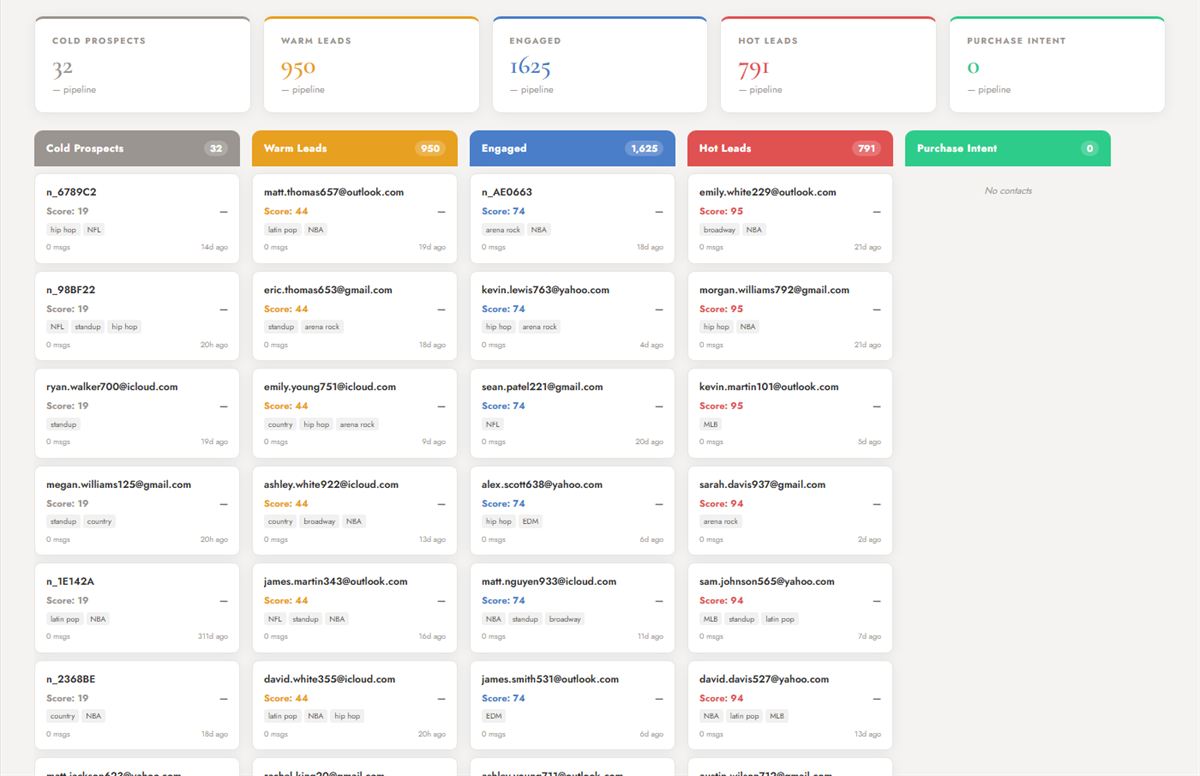Click the dash indicator on james.smith531 card
Viewport: 1200px width, 776px height.
(x=659, y=699)
